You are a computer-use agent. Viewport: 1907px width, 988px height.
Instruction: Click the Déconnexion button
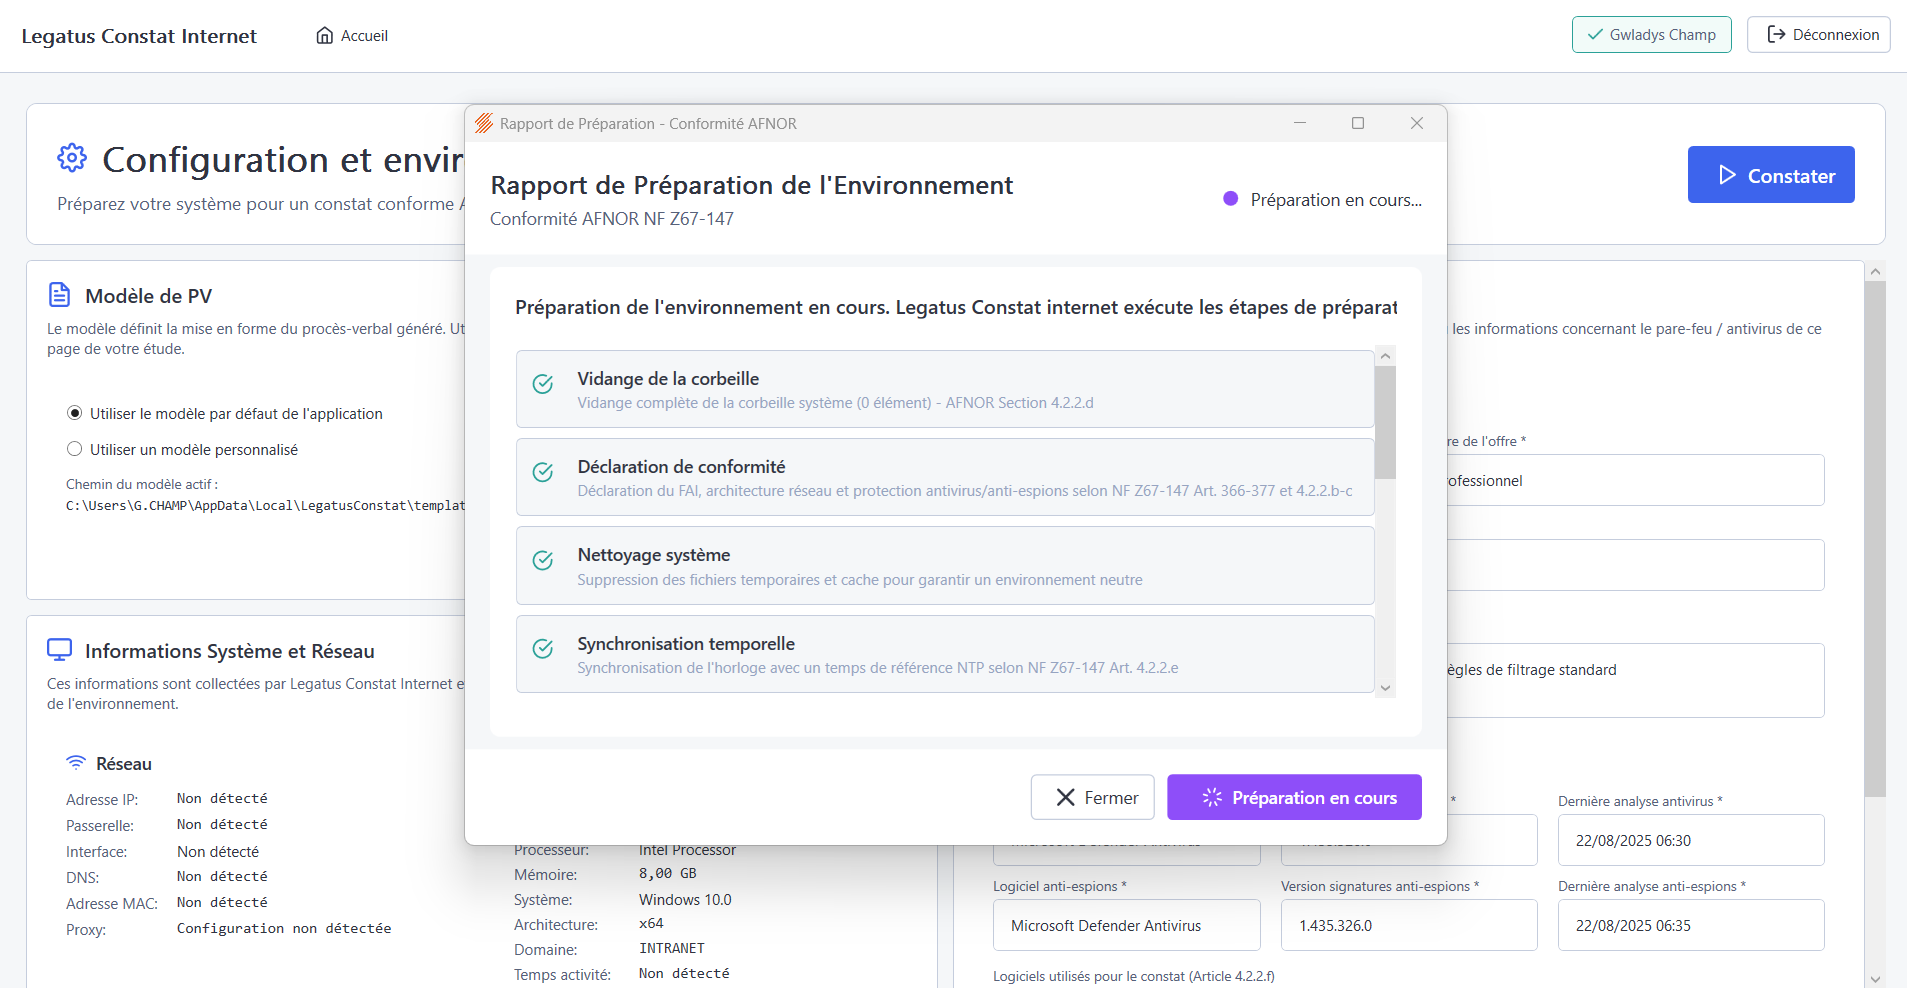click(1818, 35)
